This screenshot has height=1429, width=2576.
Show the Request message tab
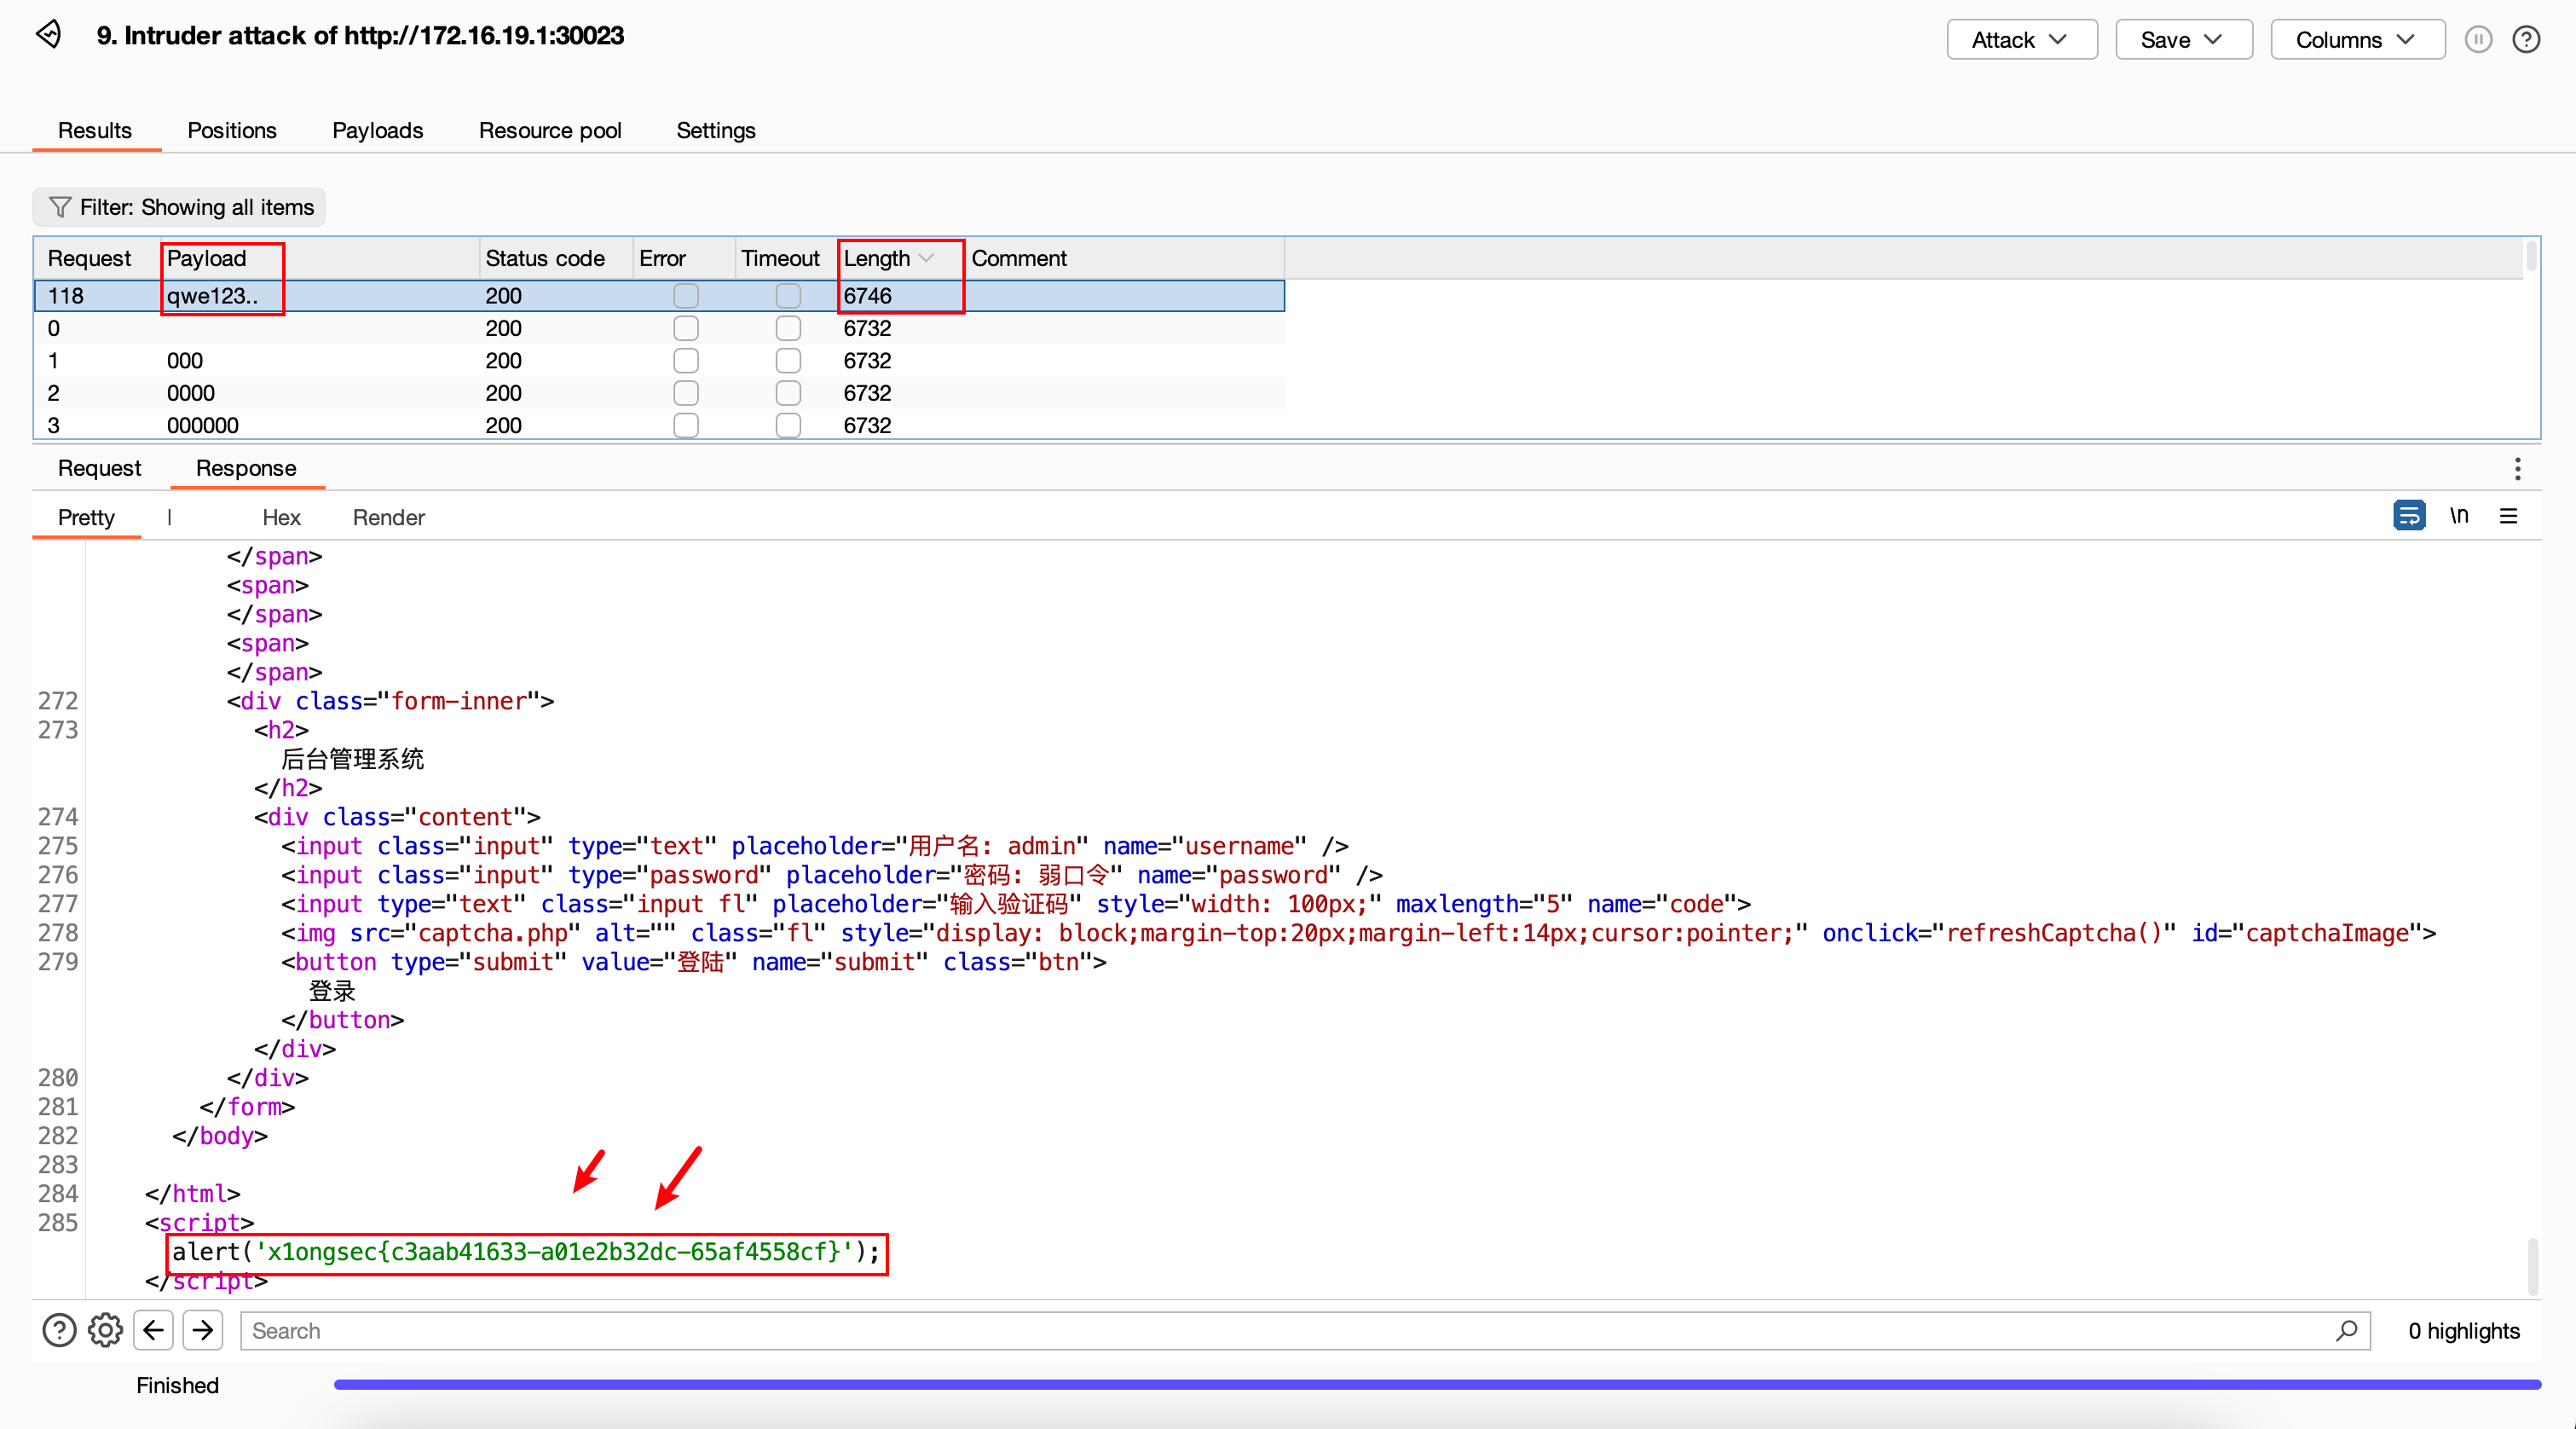[x=99, y=468]
